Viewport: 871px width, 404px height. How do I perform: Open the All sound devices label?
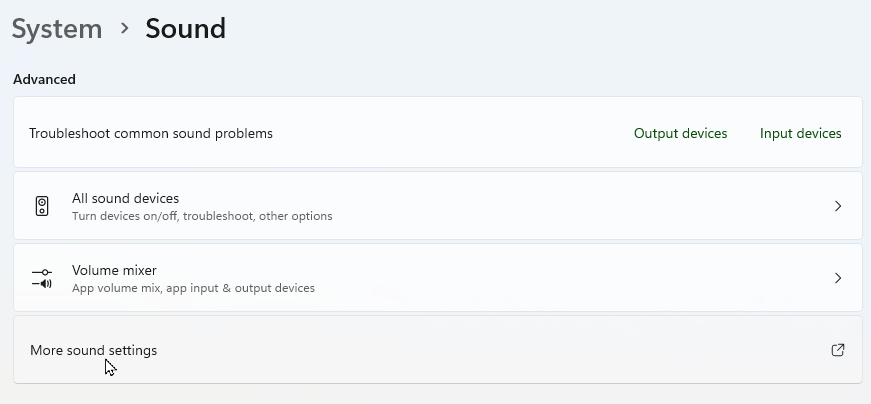(126, 198)
